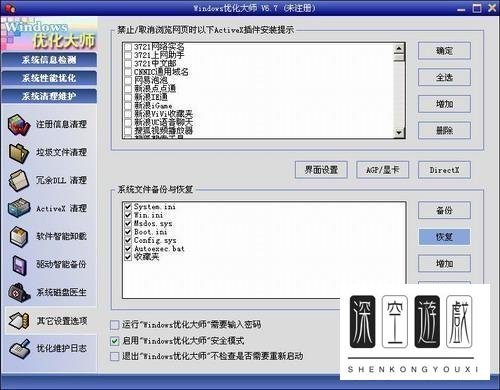The height and width of the screenshot is (390, 500).
Task: Open the 界面设置 button
Action: pos(321,170)
